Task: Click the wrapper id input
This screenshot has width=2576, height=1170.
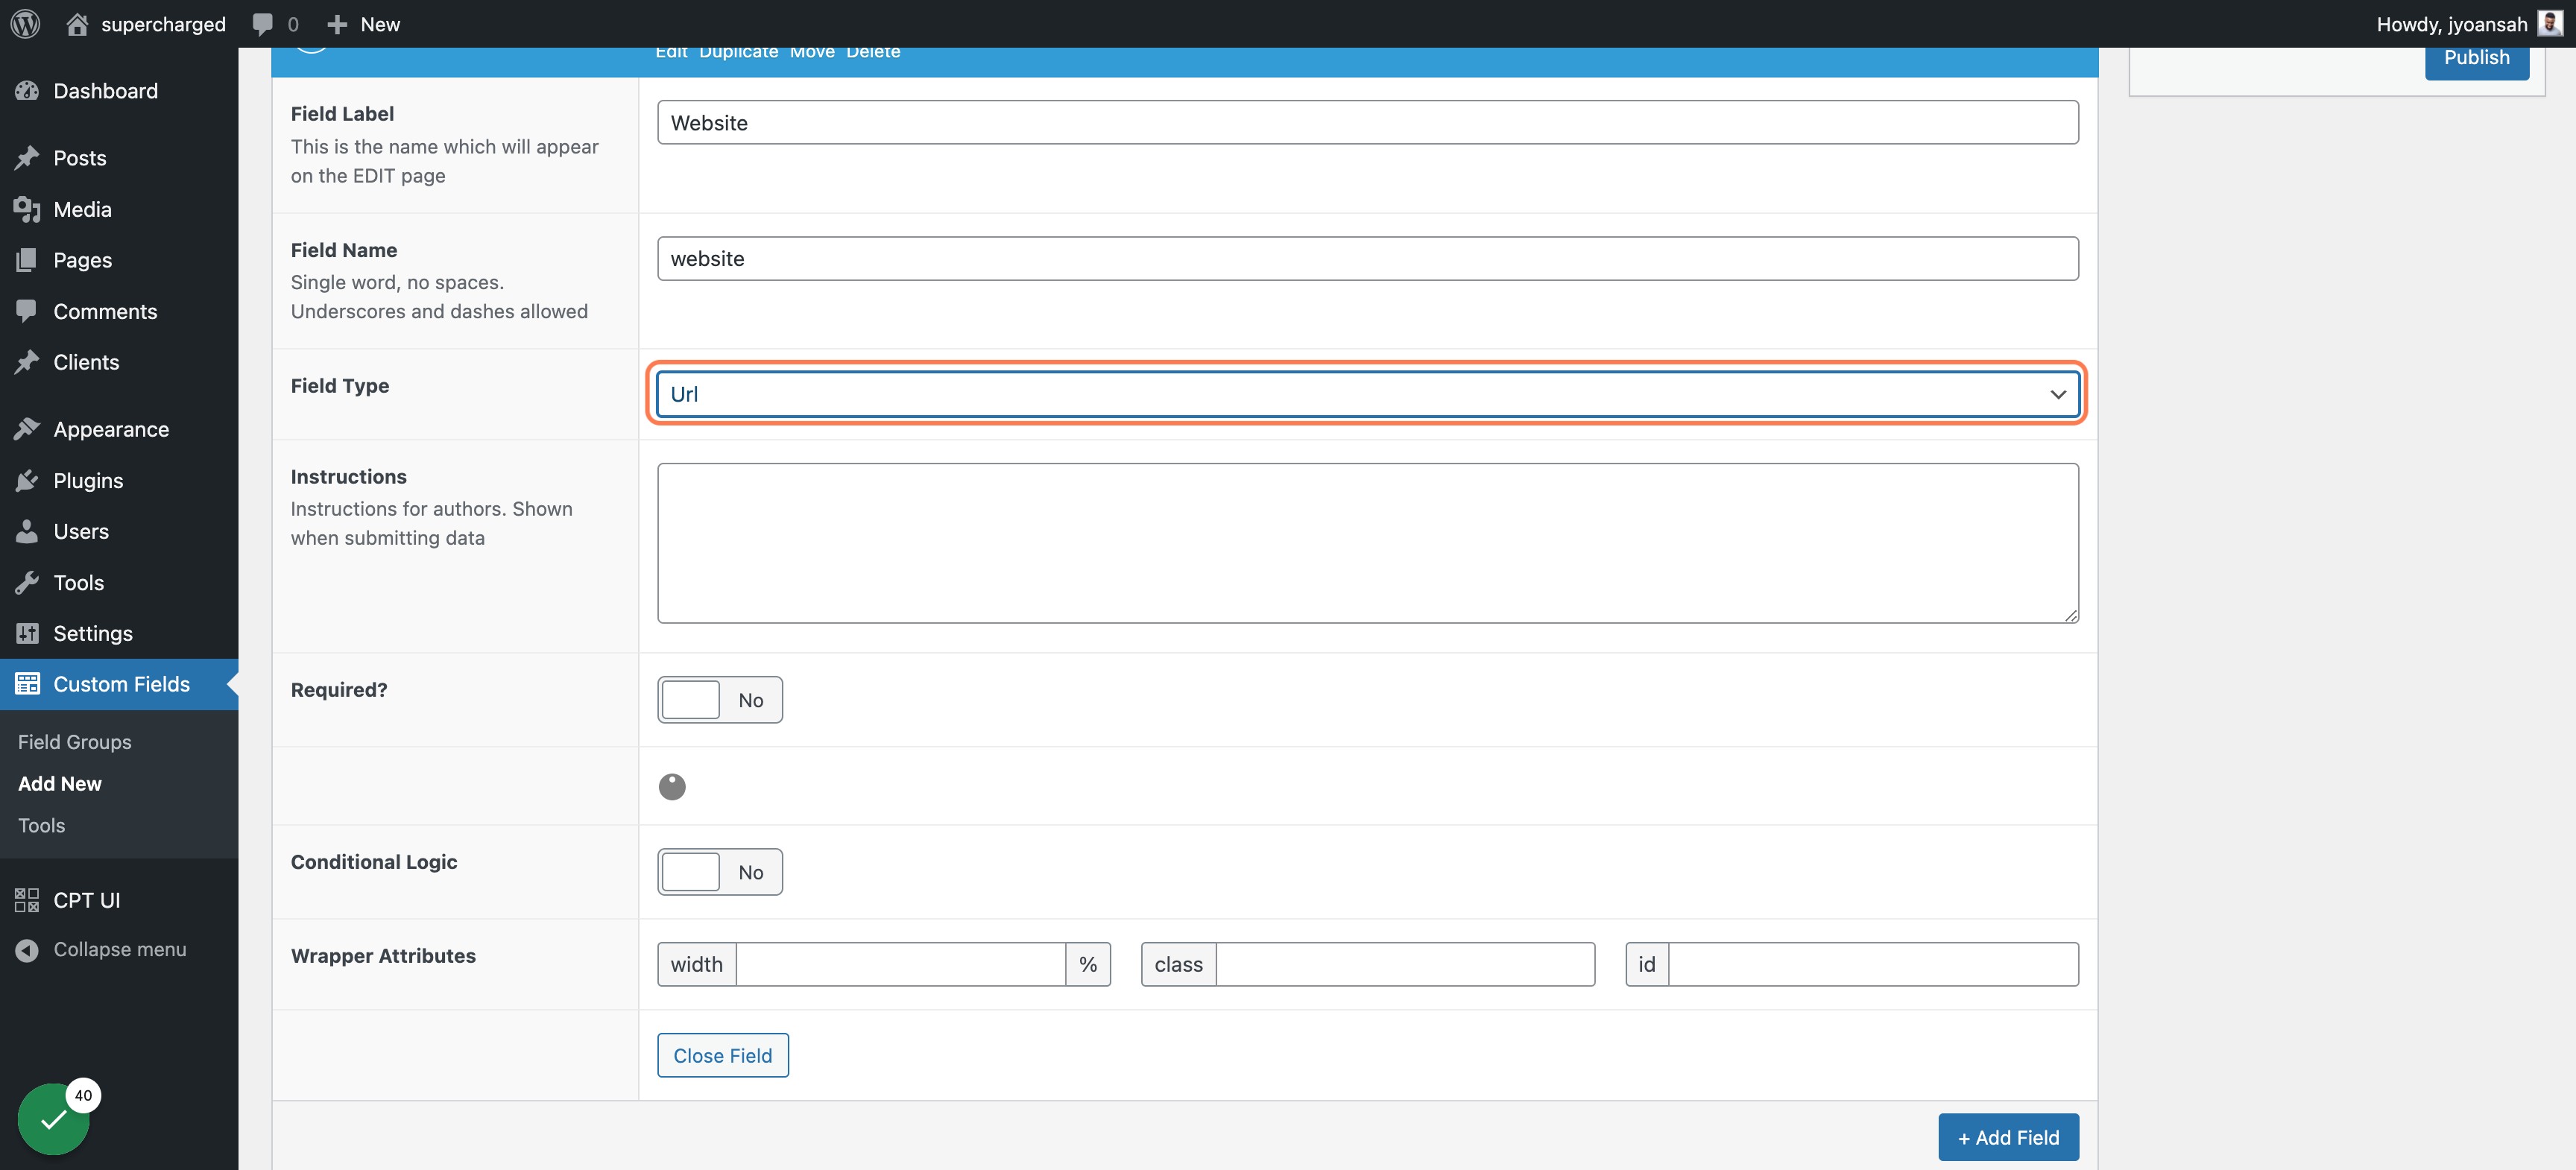Action: pos(1873,964)
